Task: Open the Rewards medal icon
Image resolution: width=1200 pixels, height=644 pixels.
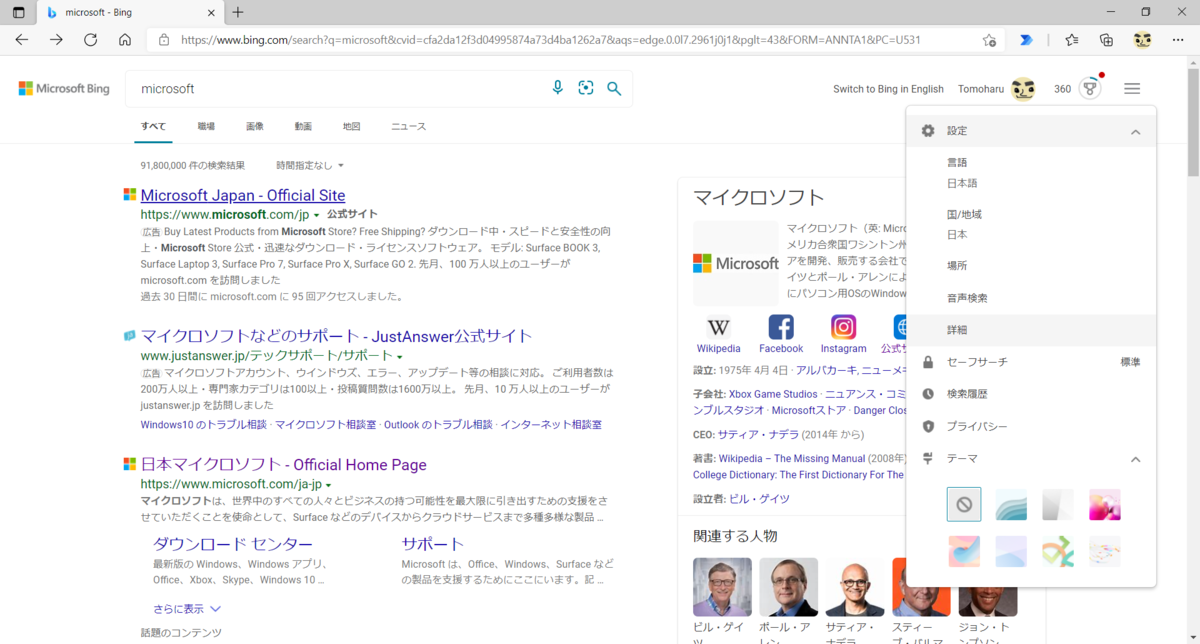Action: [x=1090, y=89]
